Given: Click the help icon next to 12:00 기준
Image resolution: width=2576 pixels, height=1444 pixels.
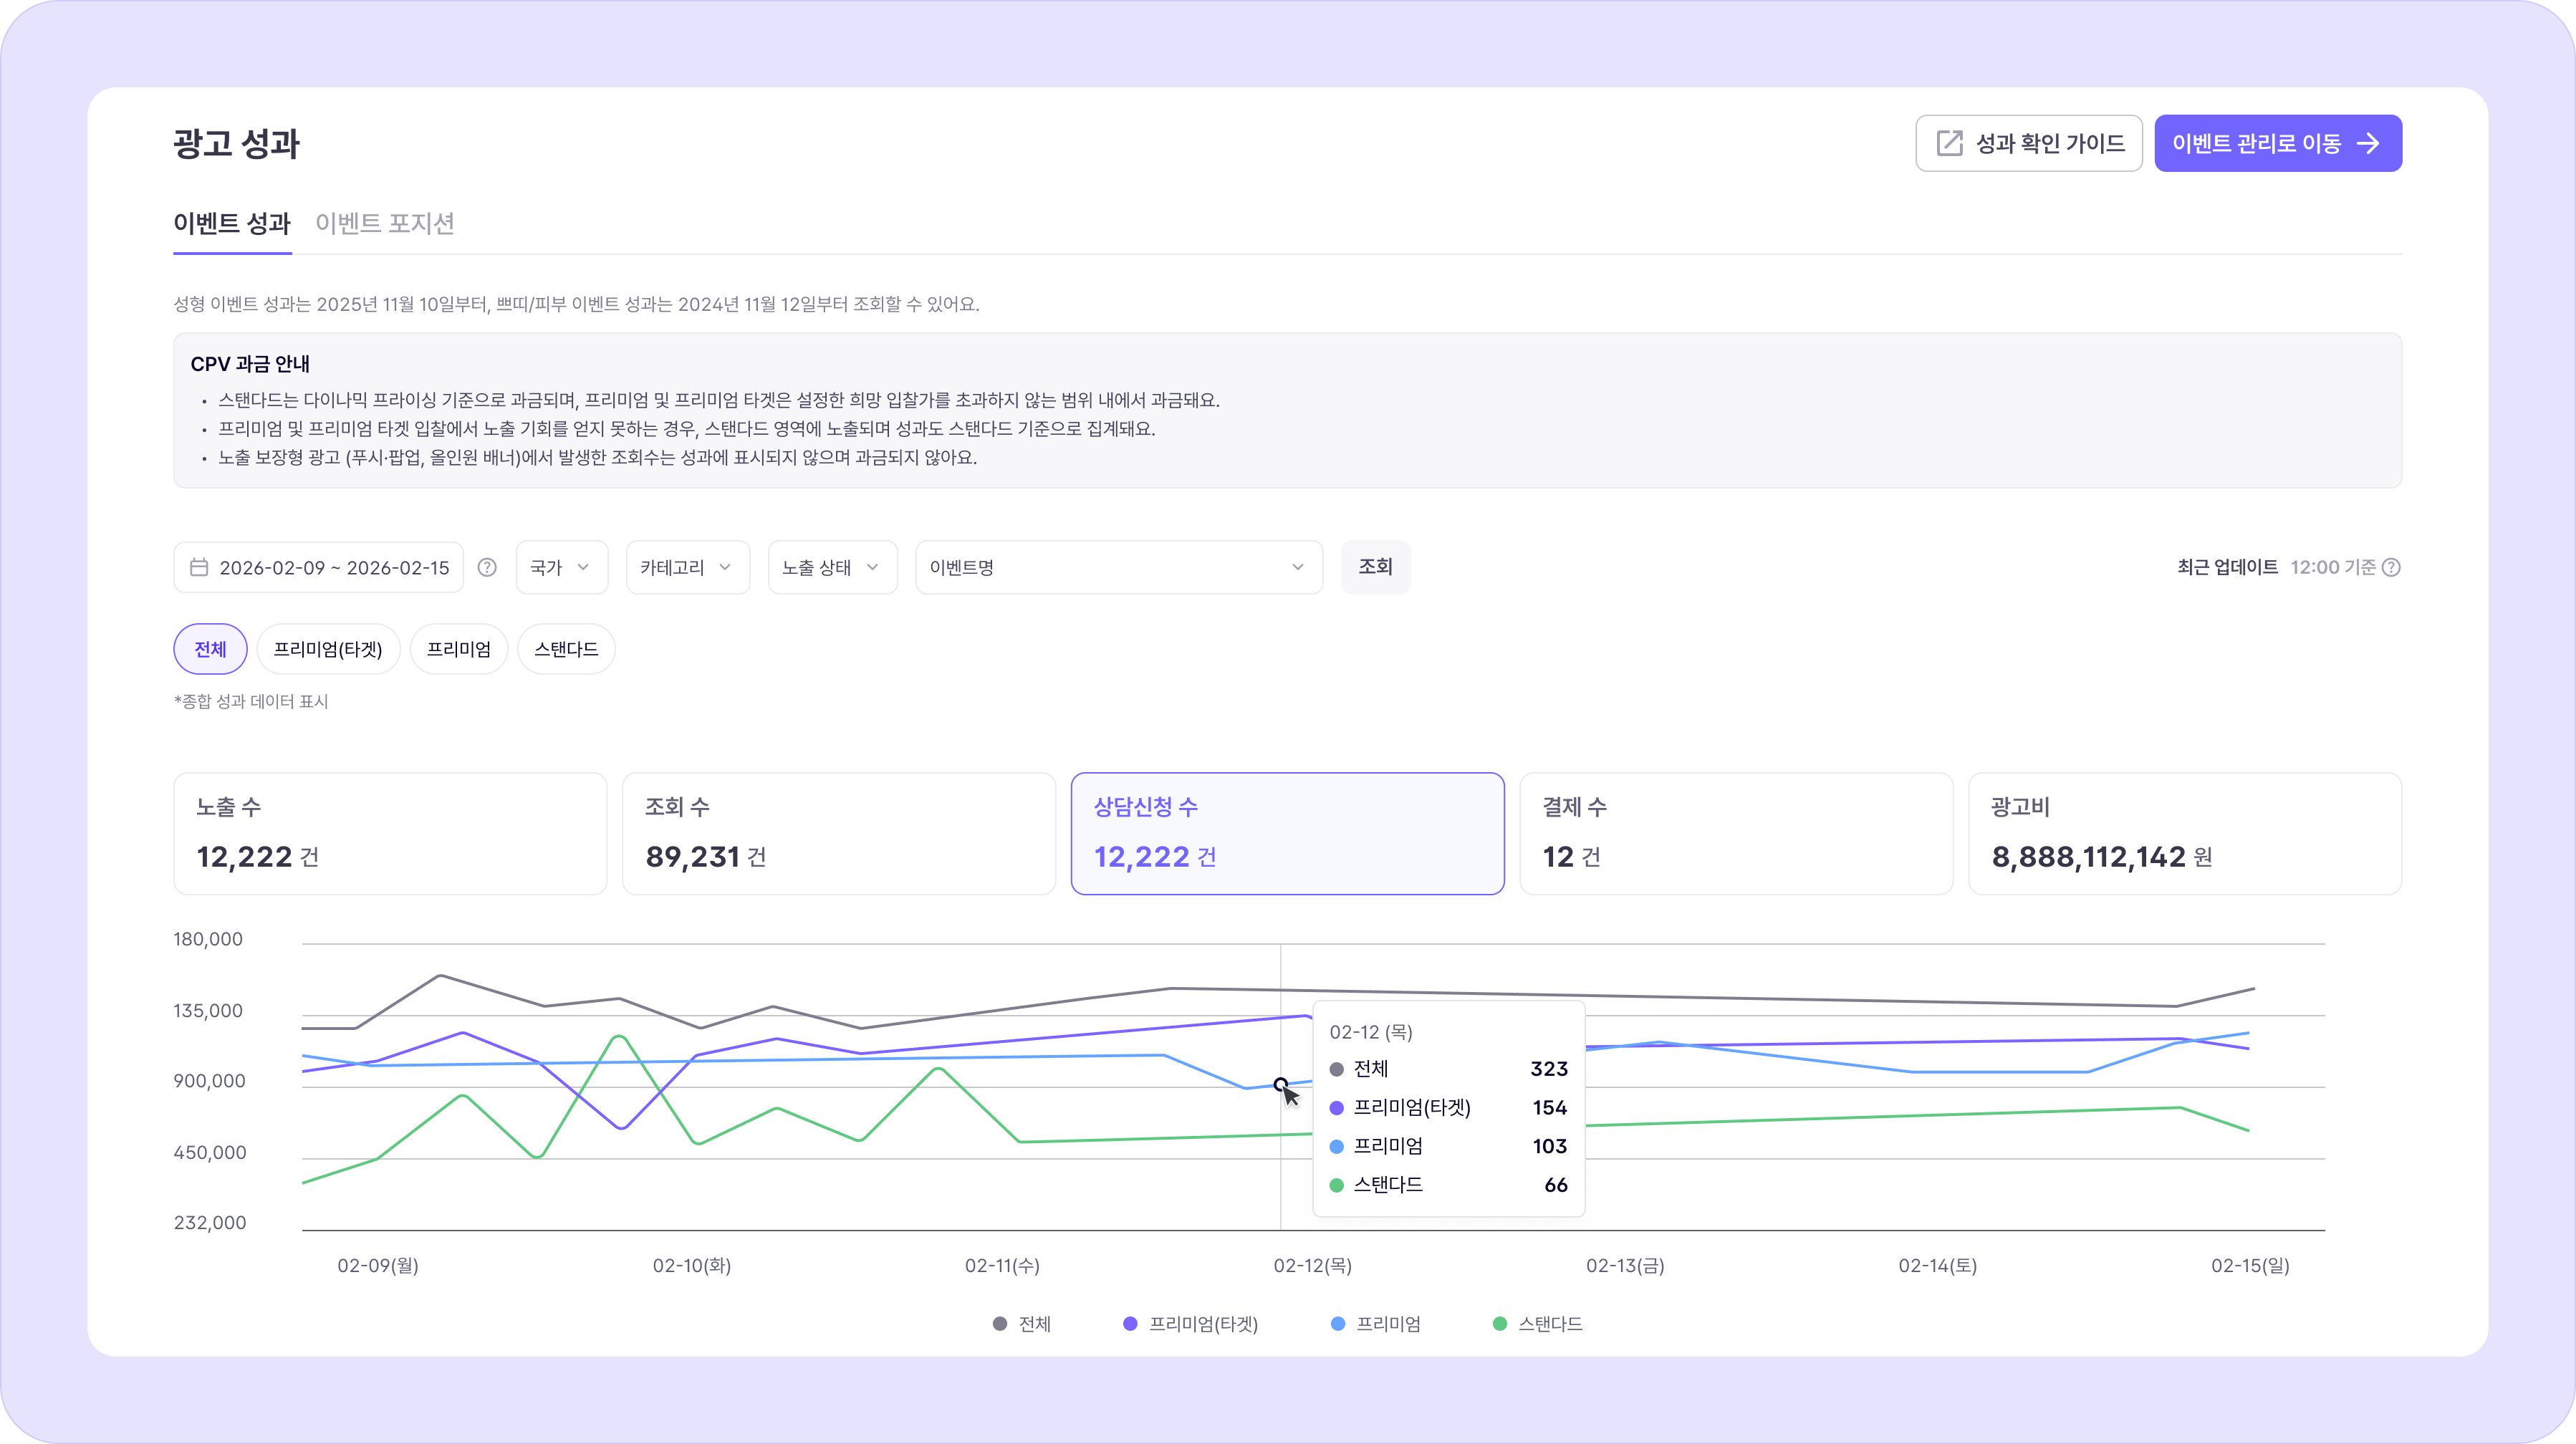Looking at the screenshot, I should coord(2391,567).
